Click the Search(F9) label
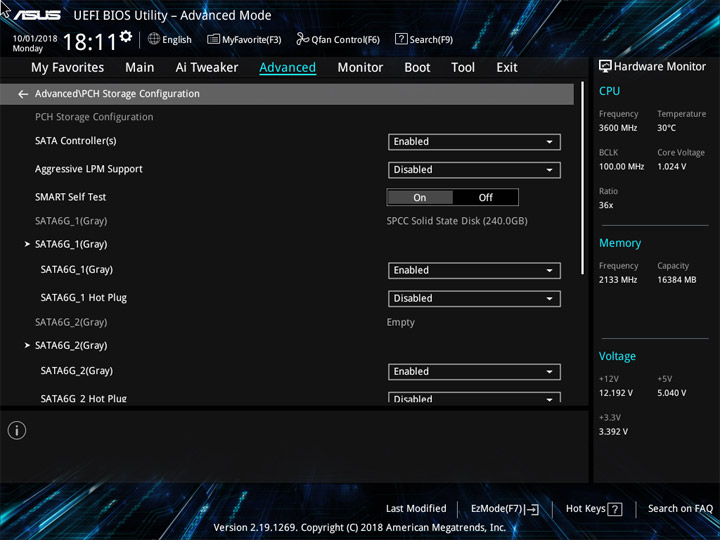The width and height of the screenshot is (720, 540). [431, 40]
